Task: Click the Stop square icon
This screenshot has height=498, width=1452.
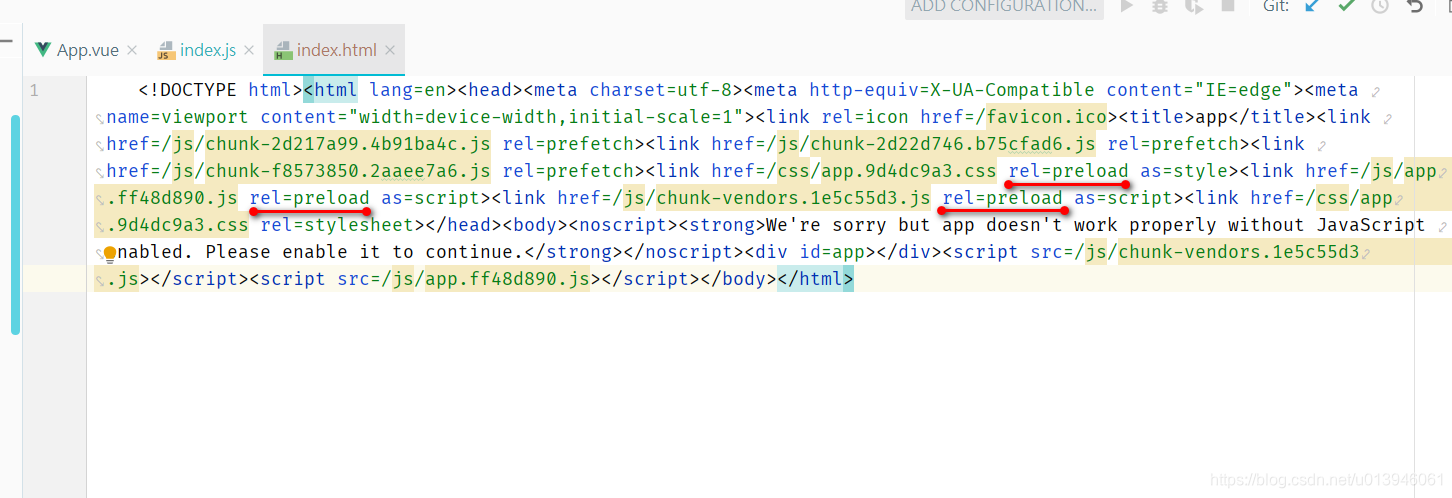Action: (1228, 6)
